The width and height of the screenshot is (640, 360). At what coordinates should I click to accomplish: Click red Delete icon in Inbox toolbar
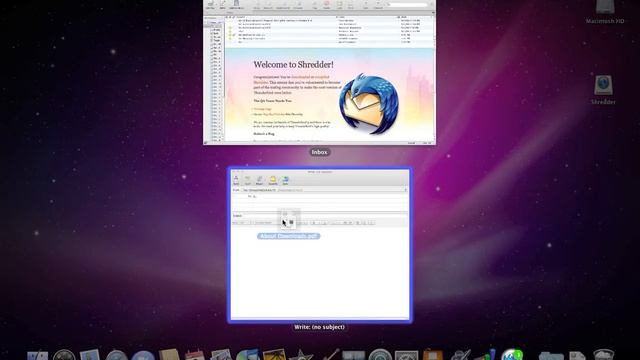click(x=327, y=4)
